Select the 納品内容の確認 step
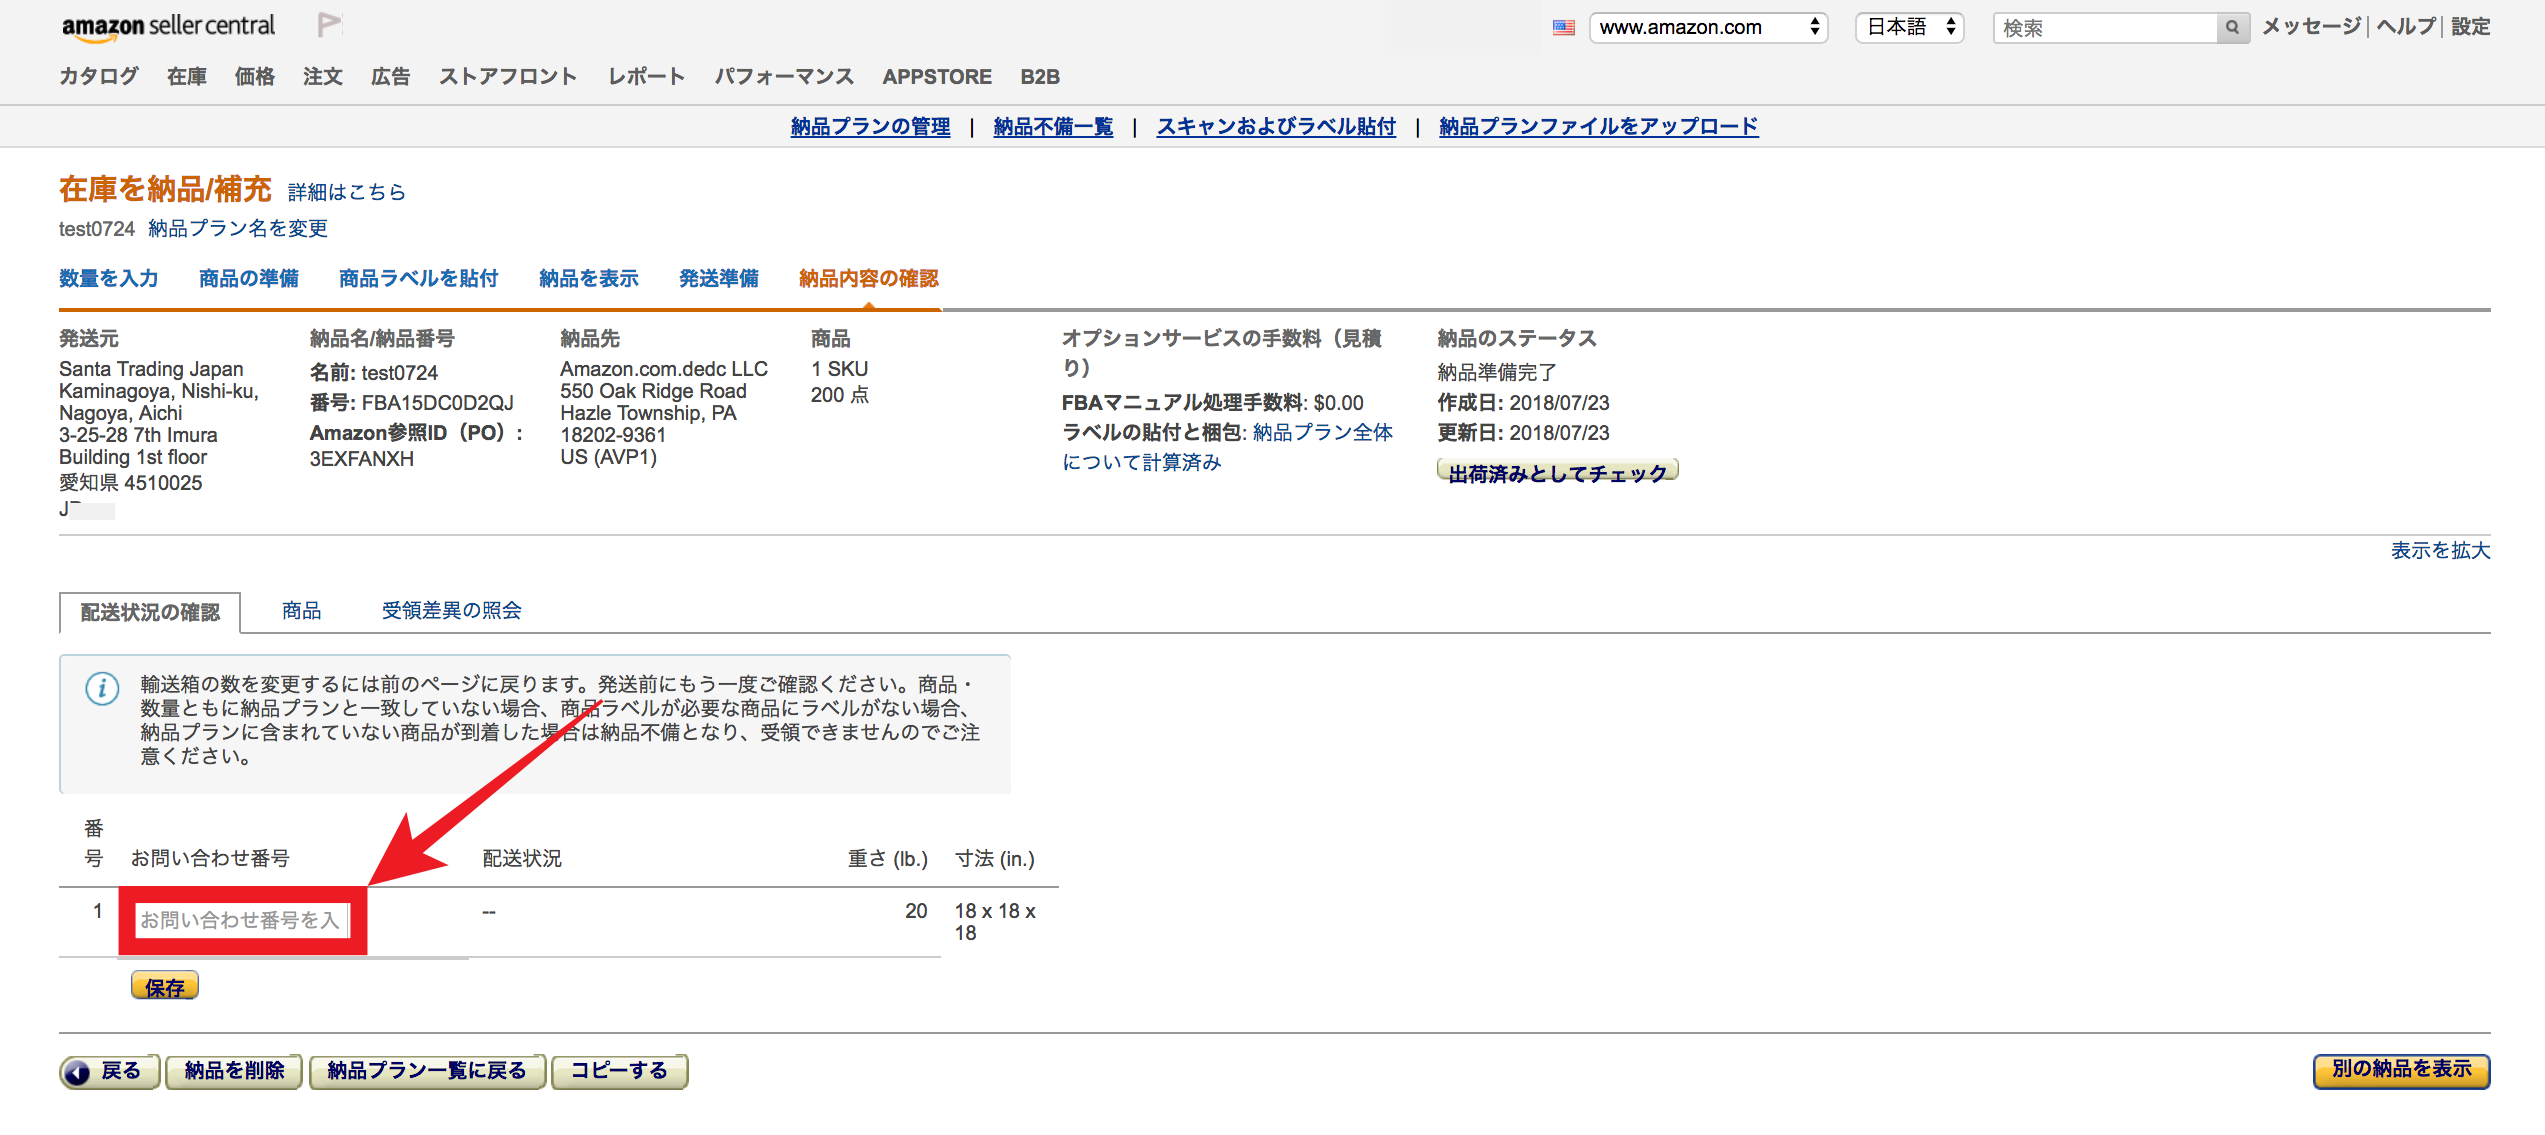 coord(869,279)
